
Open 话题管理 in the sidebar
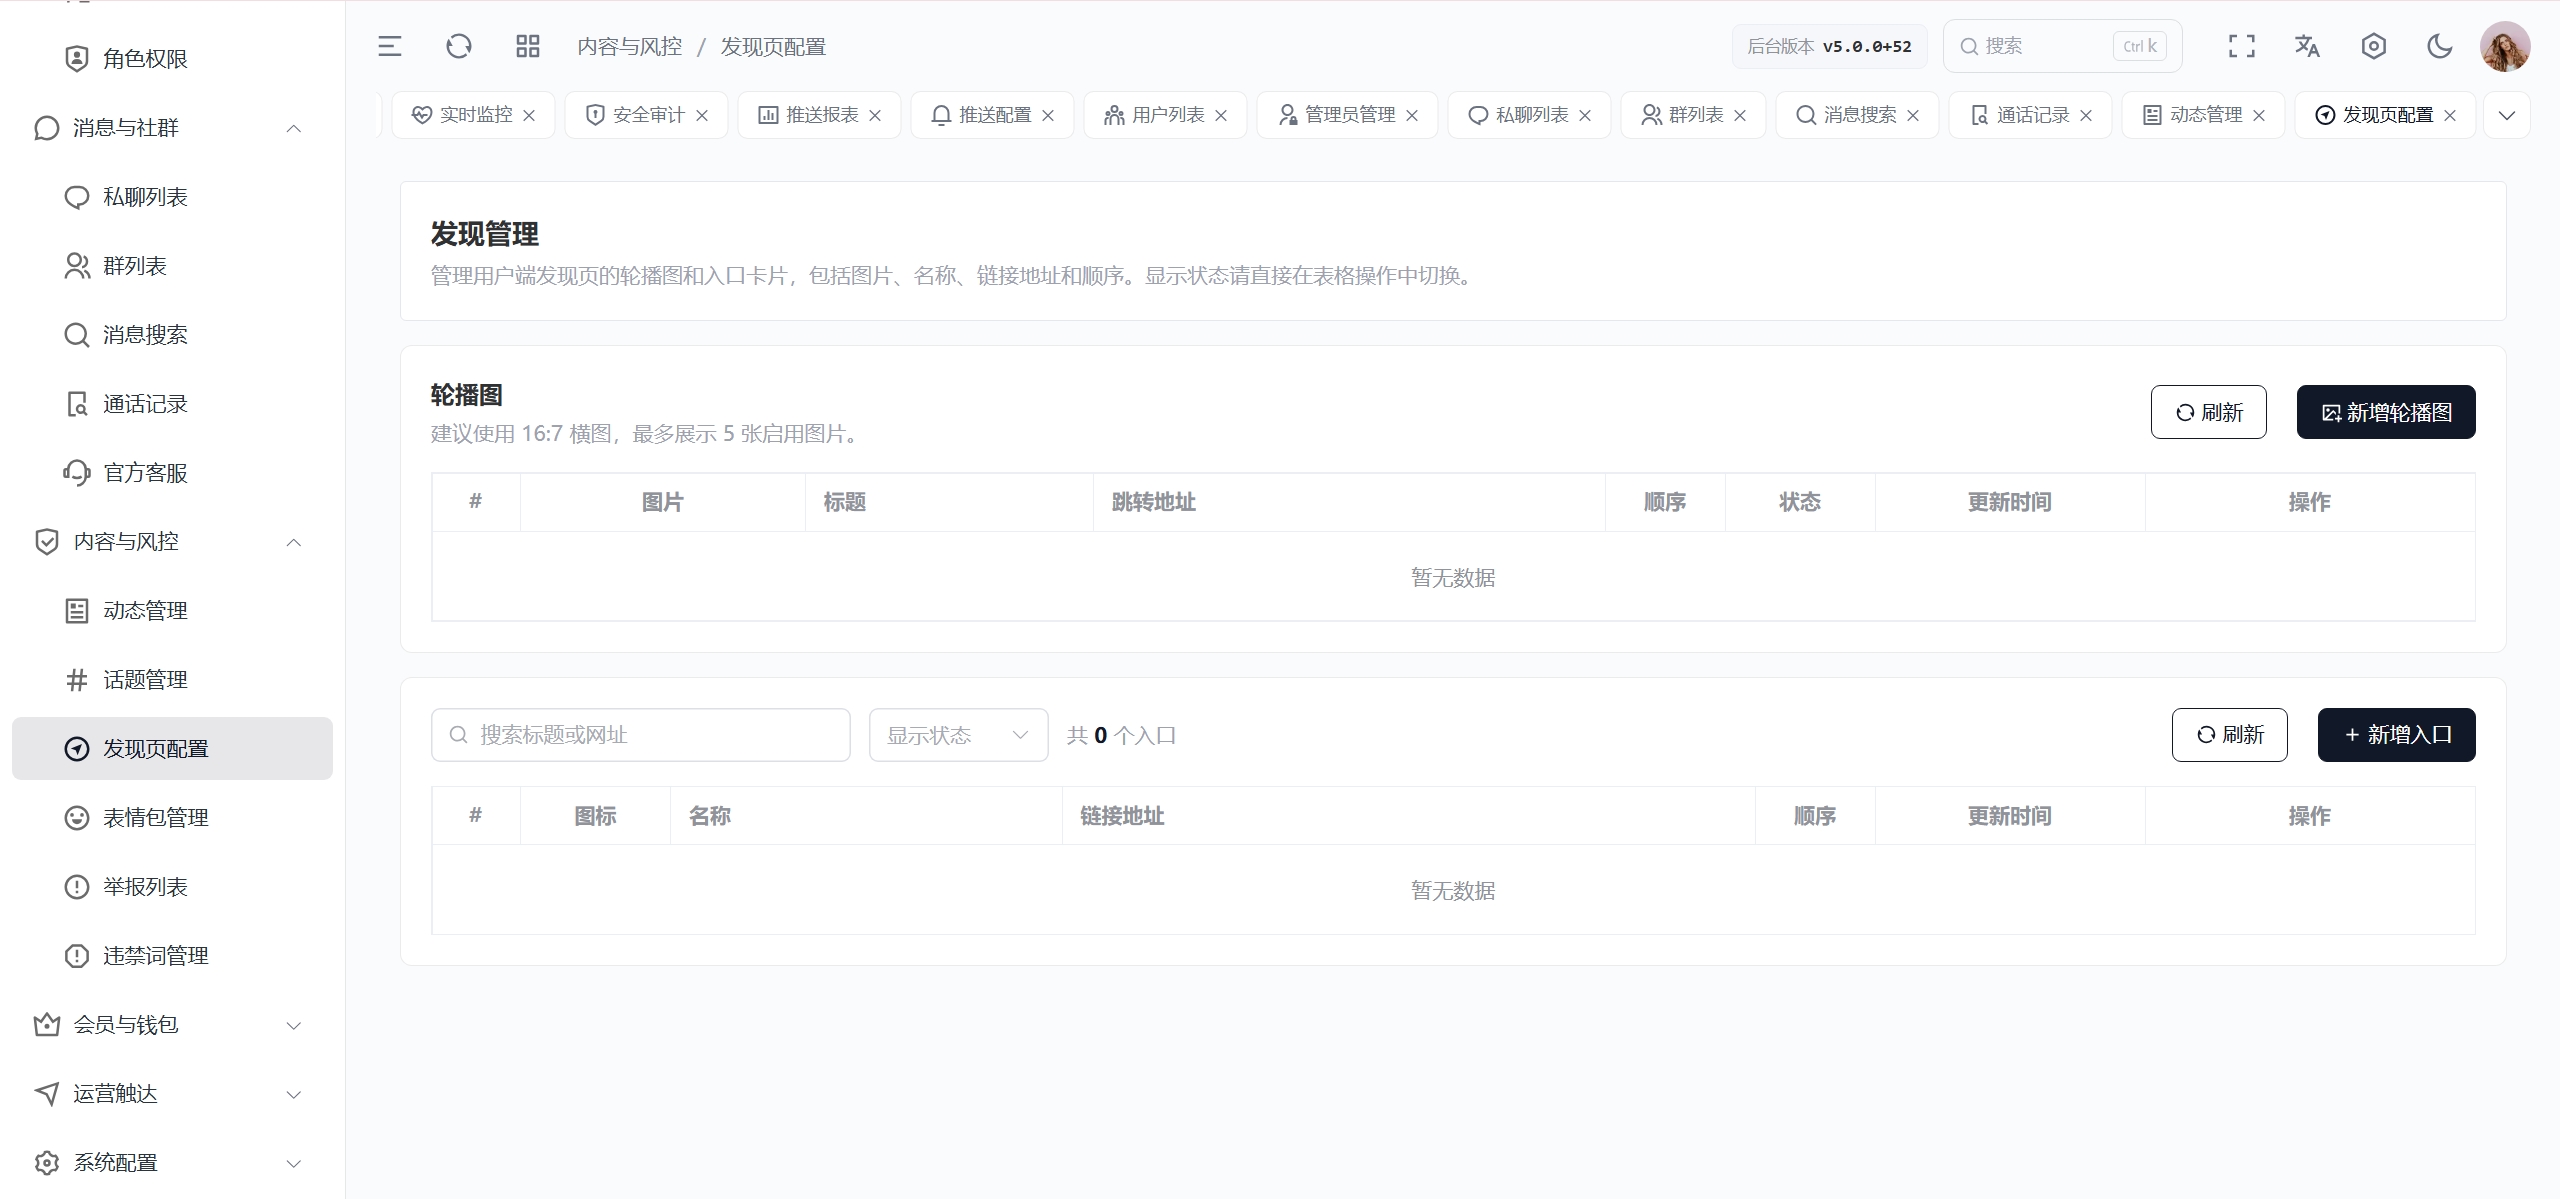[x=172, y=680]
